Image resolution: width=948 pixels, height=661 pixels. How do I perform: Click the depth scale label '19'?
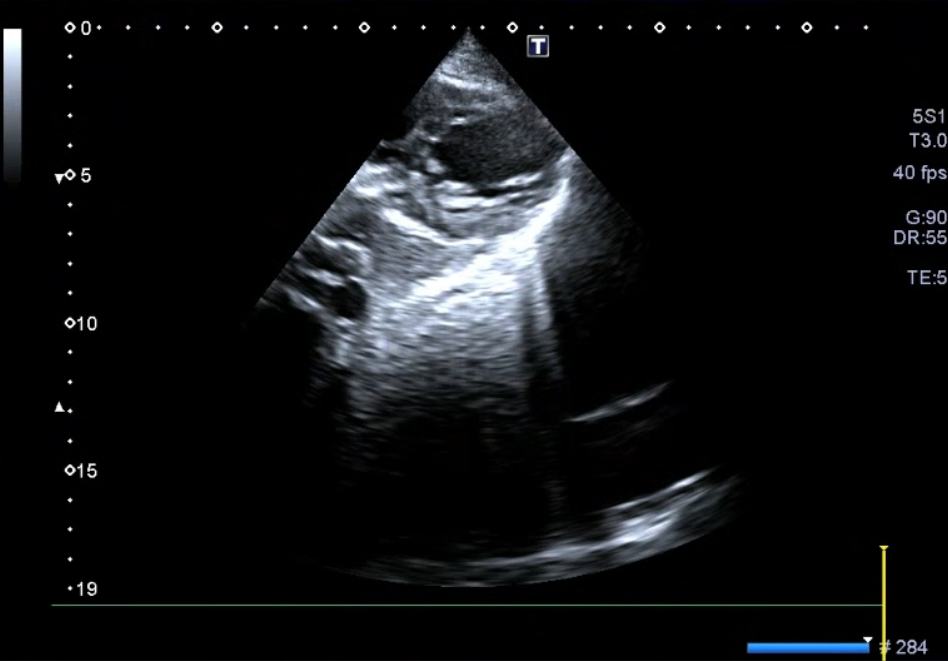pos(87,589)
